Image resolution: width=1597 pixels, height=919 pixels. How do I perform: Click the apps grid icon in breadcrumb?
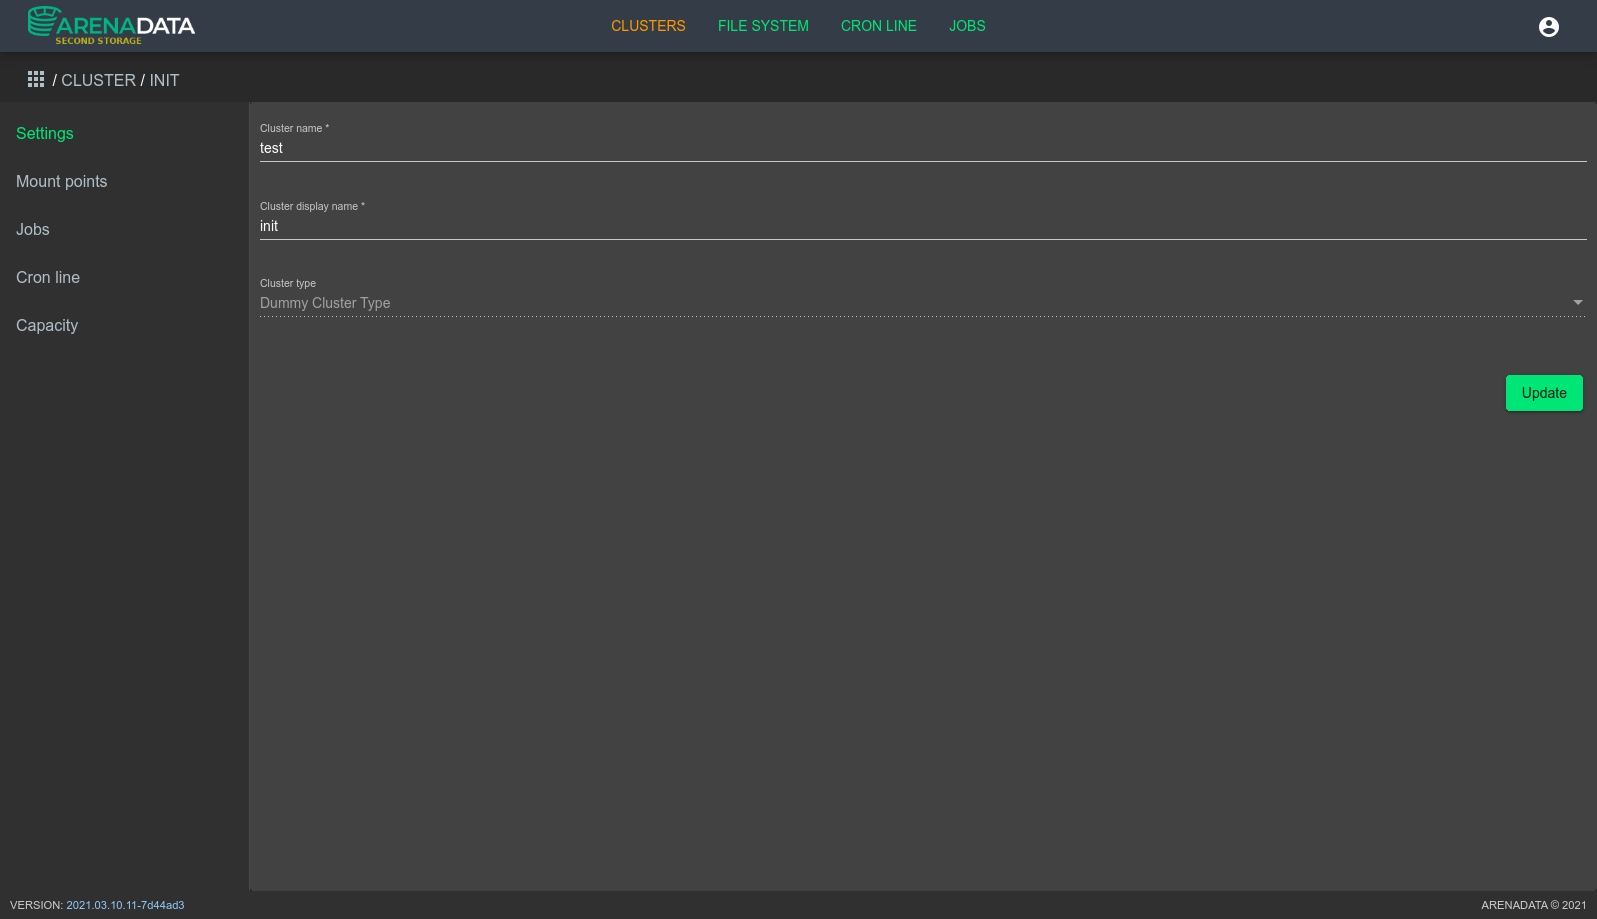[36, 79]
